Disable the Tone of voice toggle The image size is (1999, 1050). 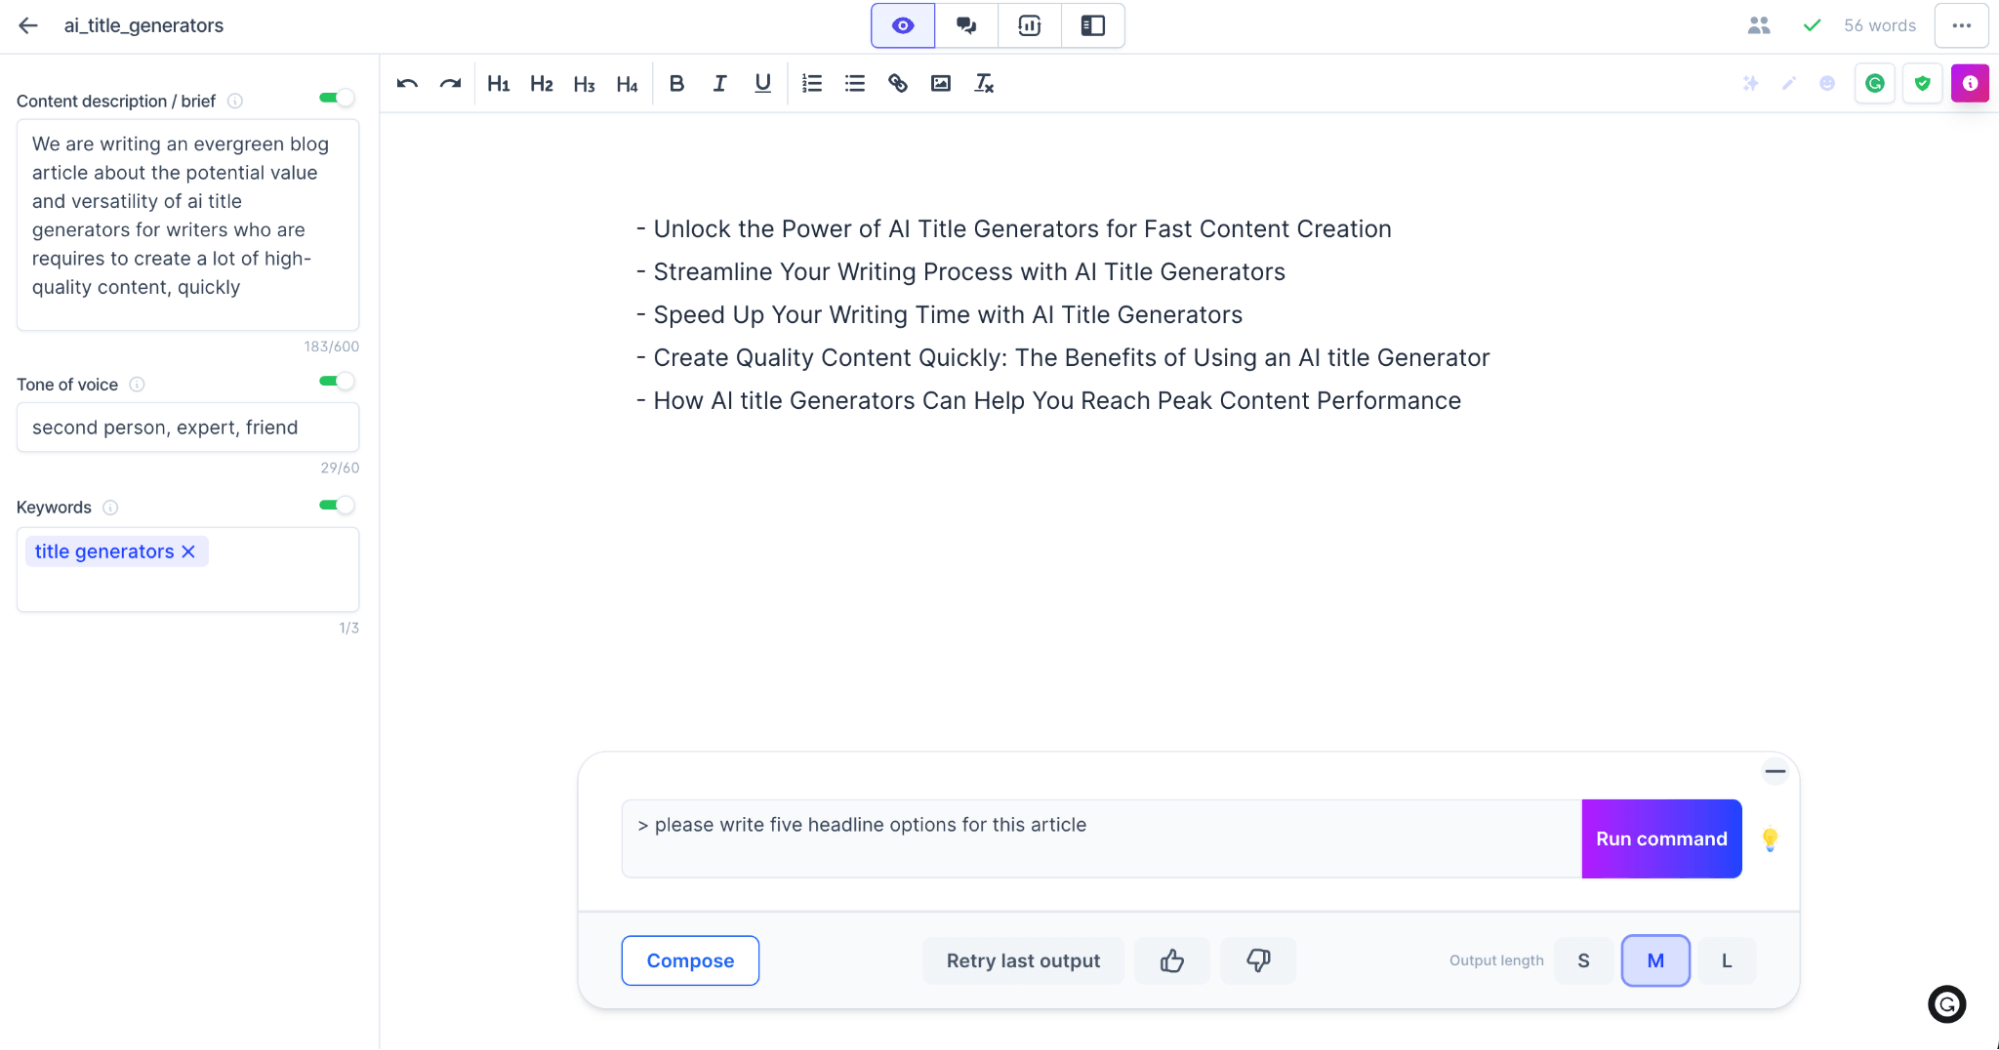337,382
